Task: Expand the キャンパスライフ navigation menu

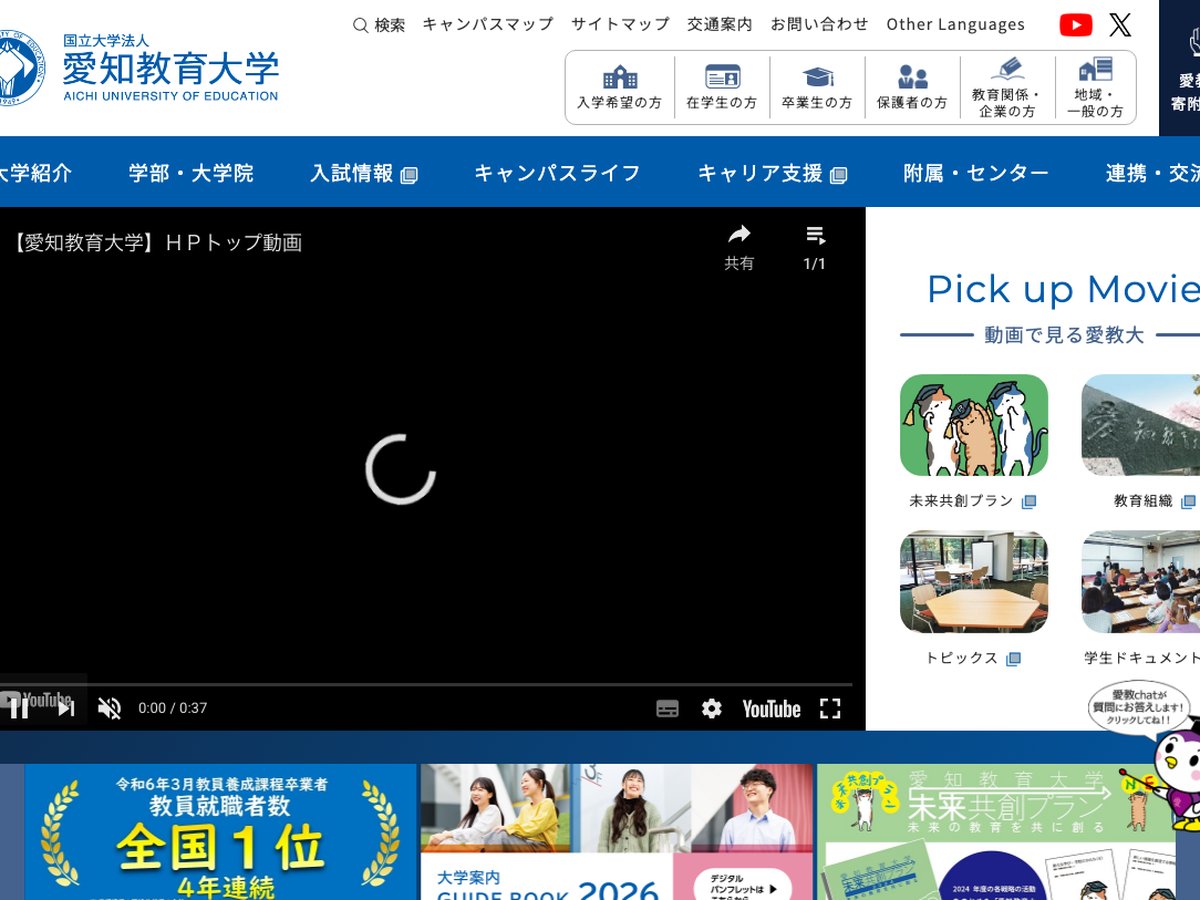Action: [557, 173]
